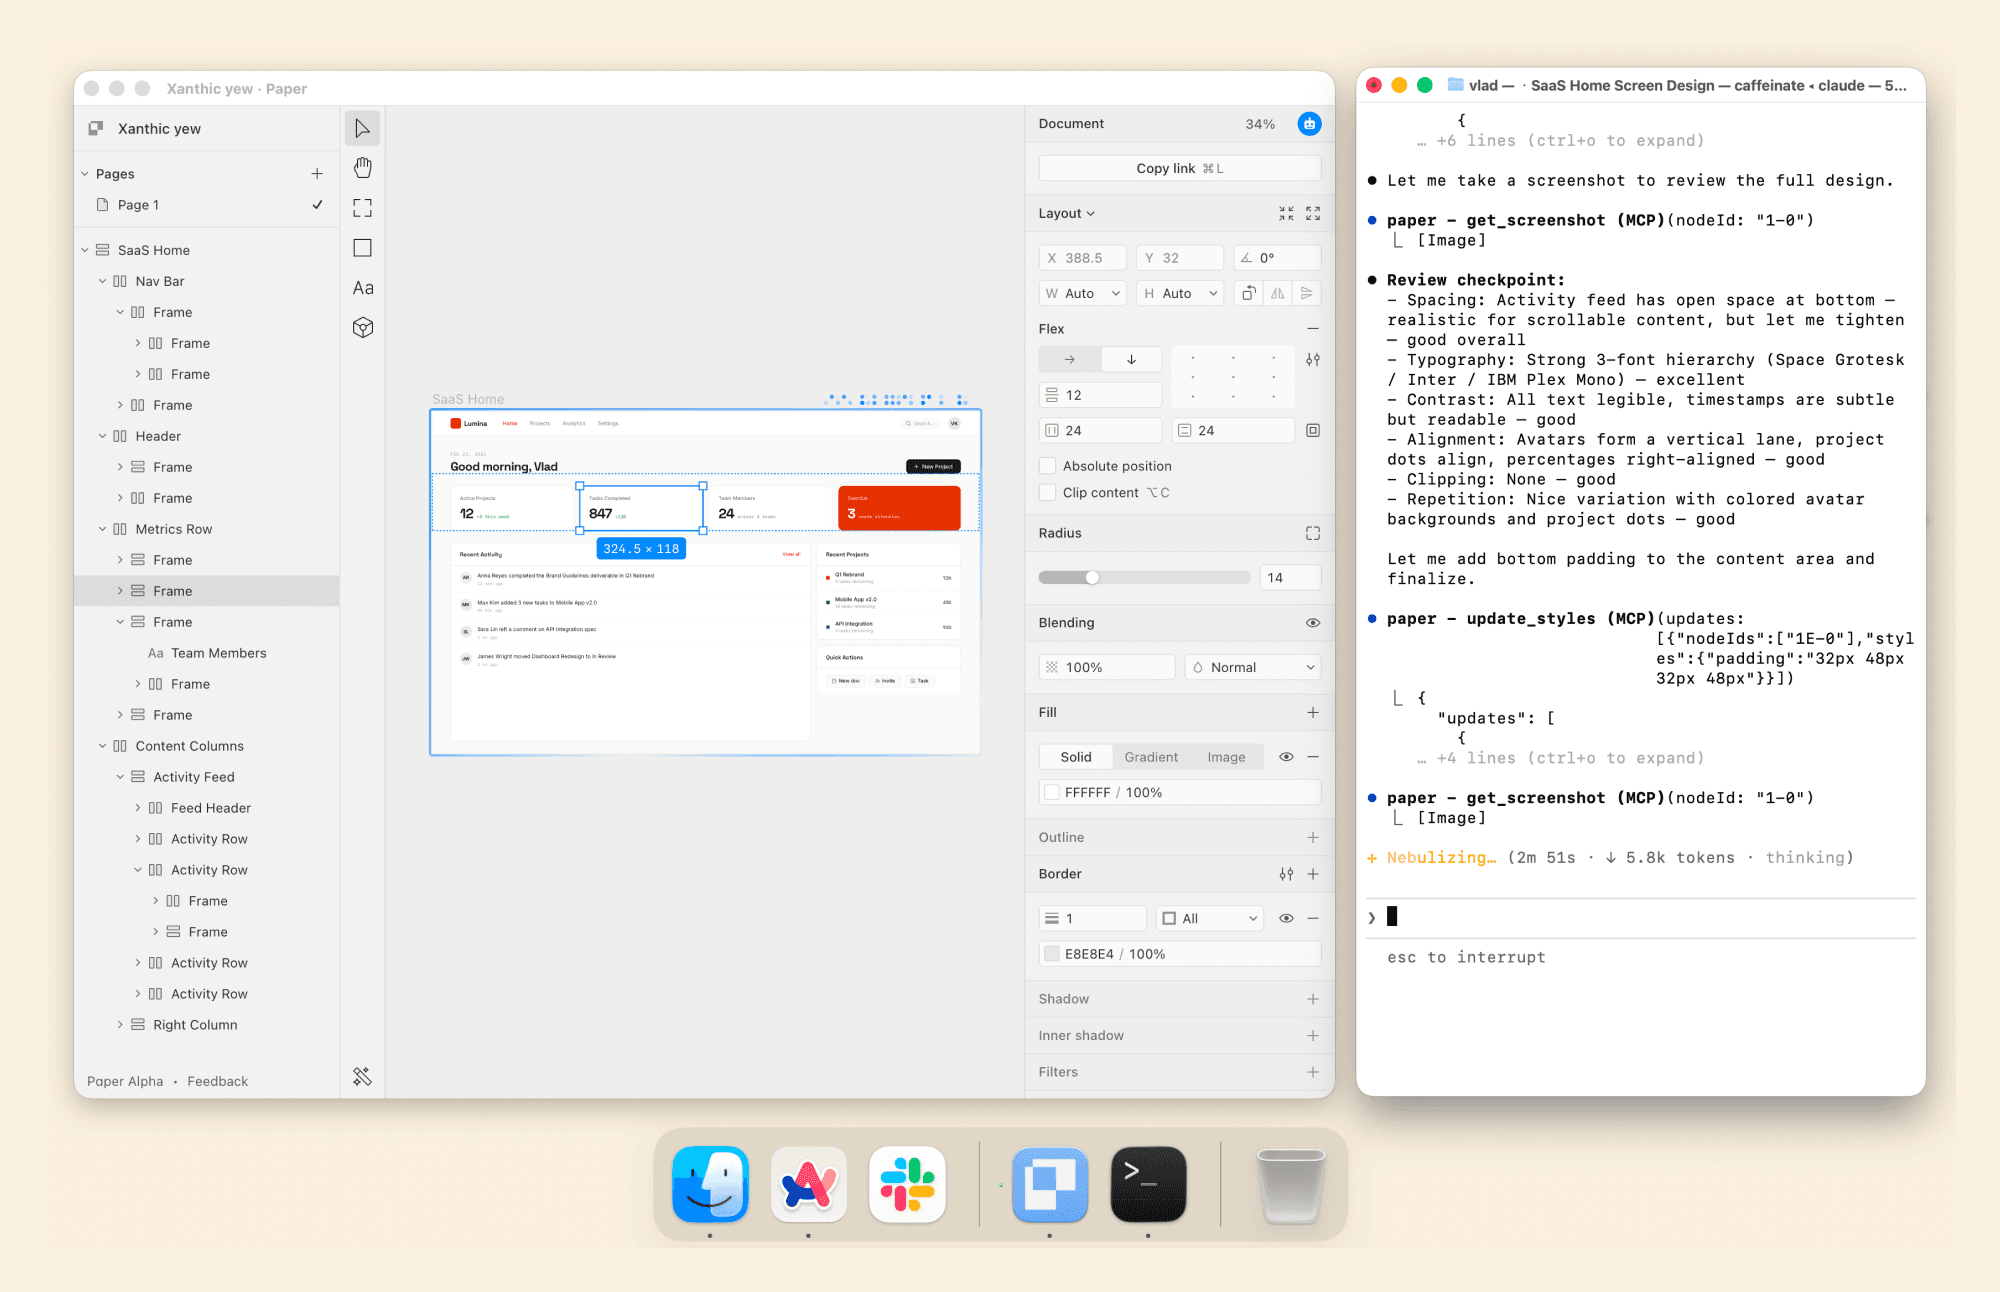Open Slack from the dock

[907, 1185]
